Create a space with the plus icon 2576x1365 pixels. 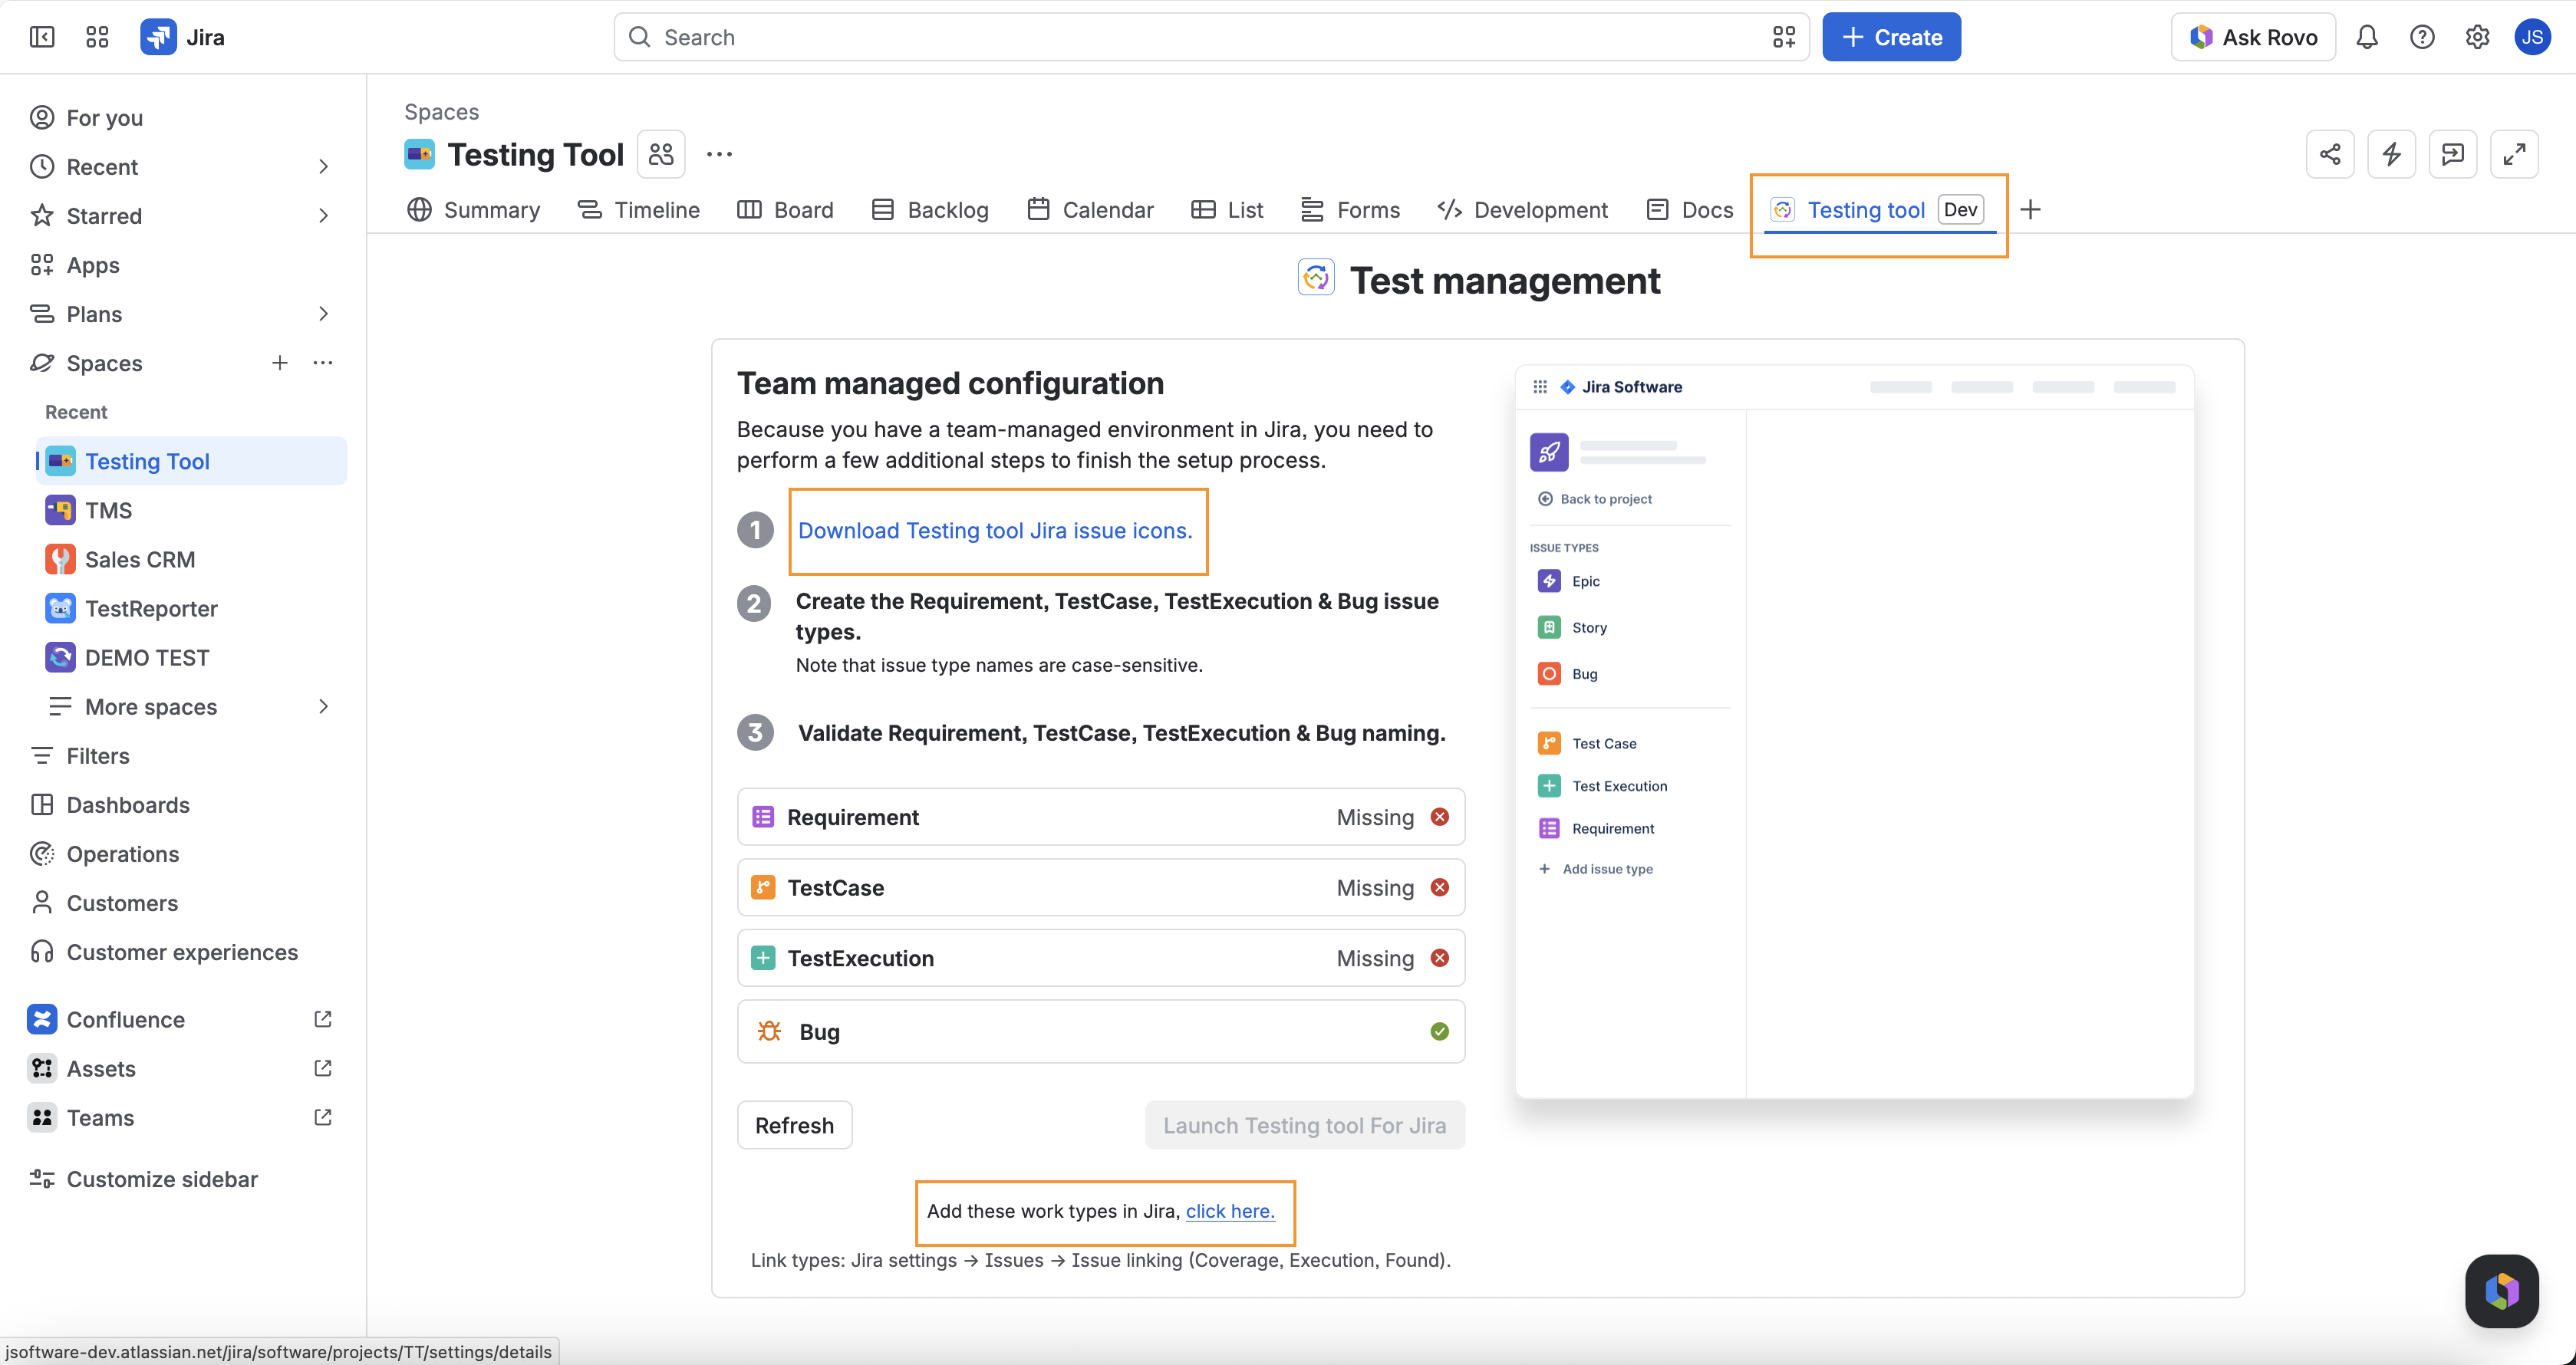click(280, 363)
